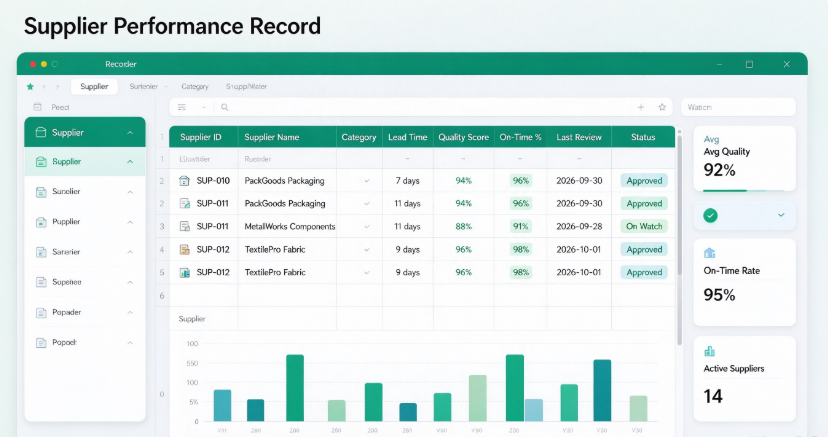
Task: Select the 2026-09-28 review date cell
Action: tap(579, 226)
